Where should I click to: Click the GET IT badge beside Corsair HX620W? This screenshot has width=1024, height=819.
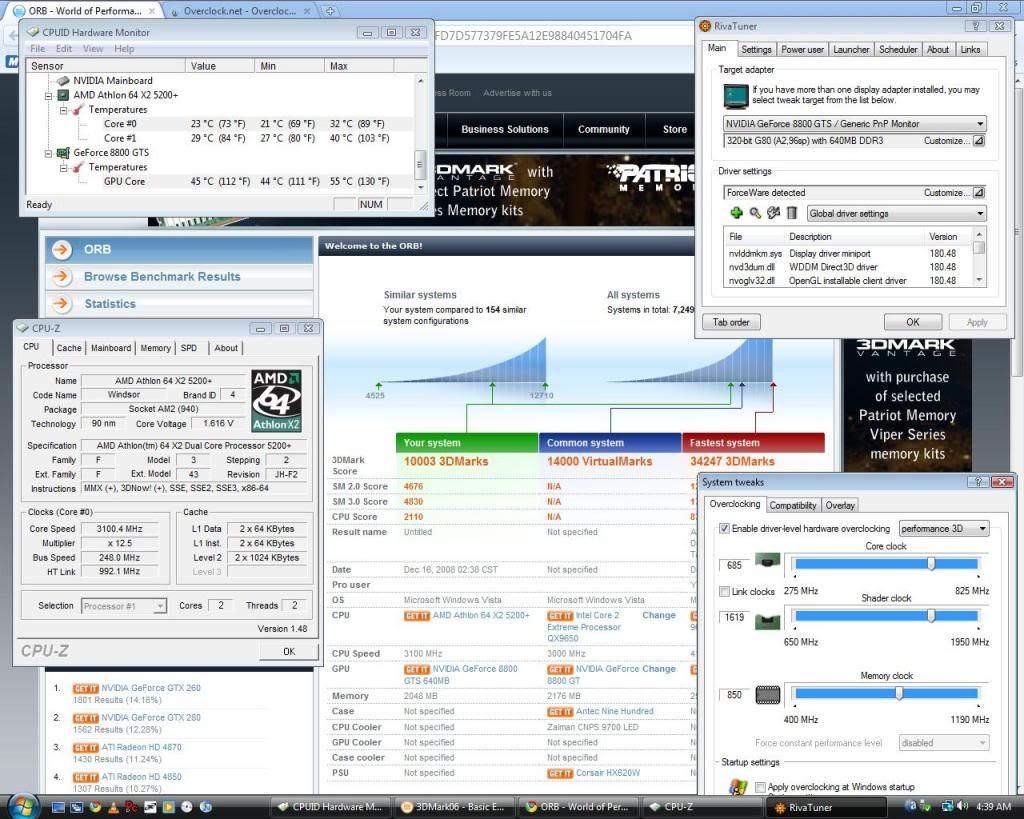(560, 773)
